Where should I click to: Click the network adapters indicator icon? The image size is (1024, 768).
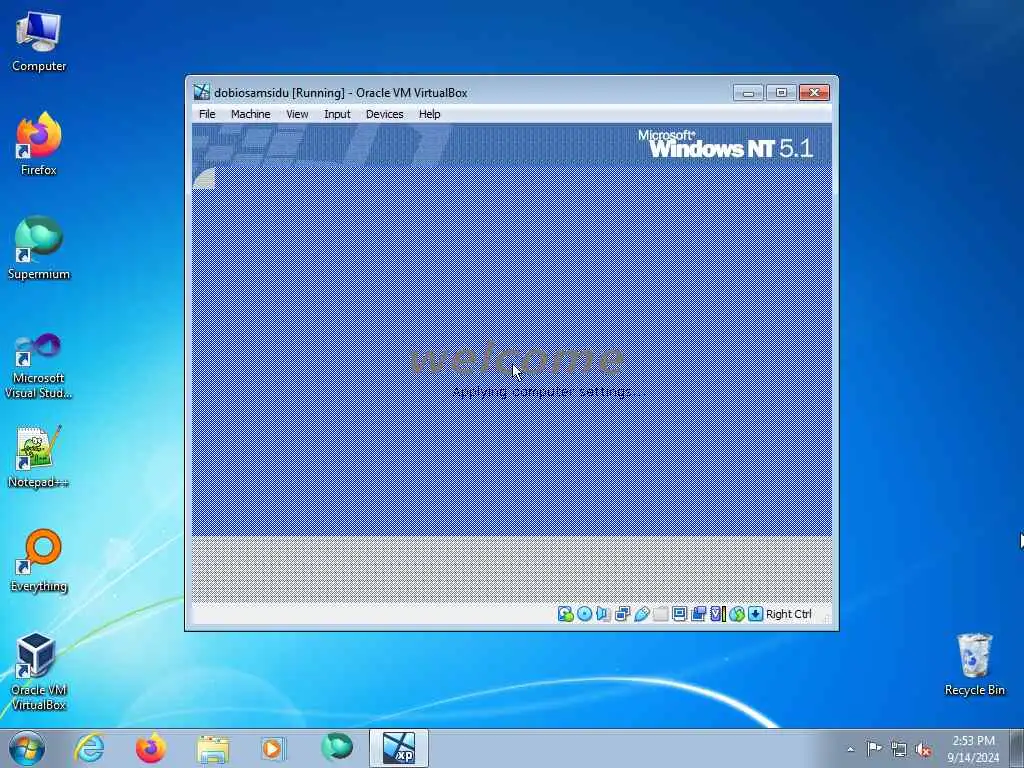tap(622, 614)
